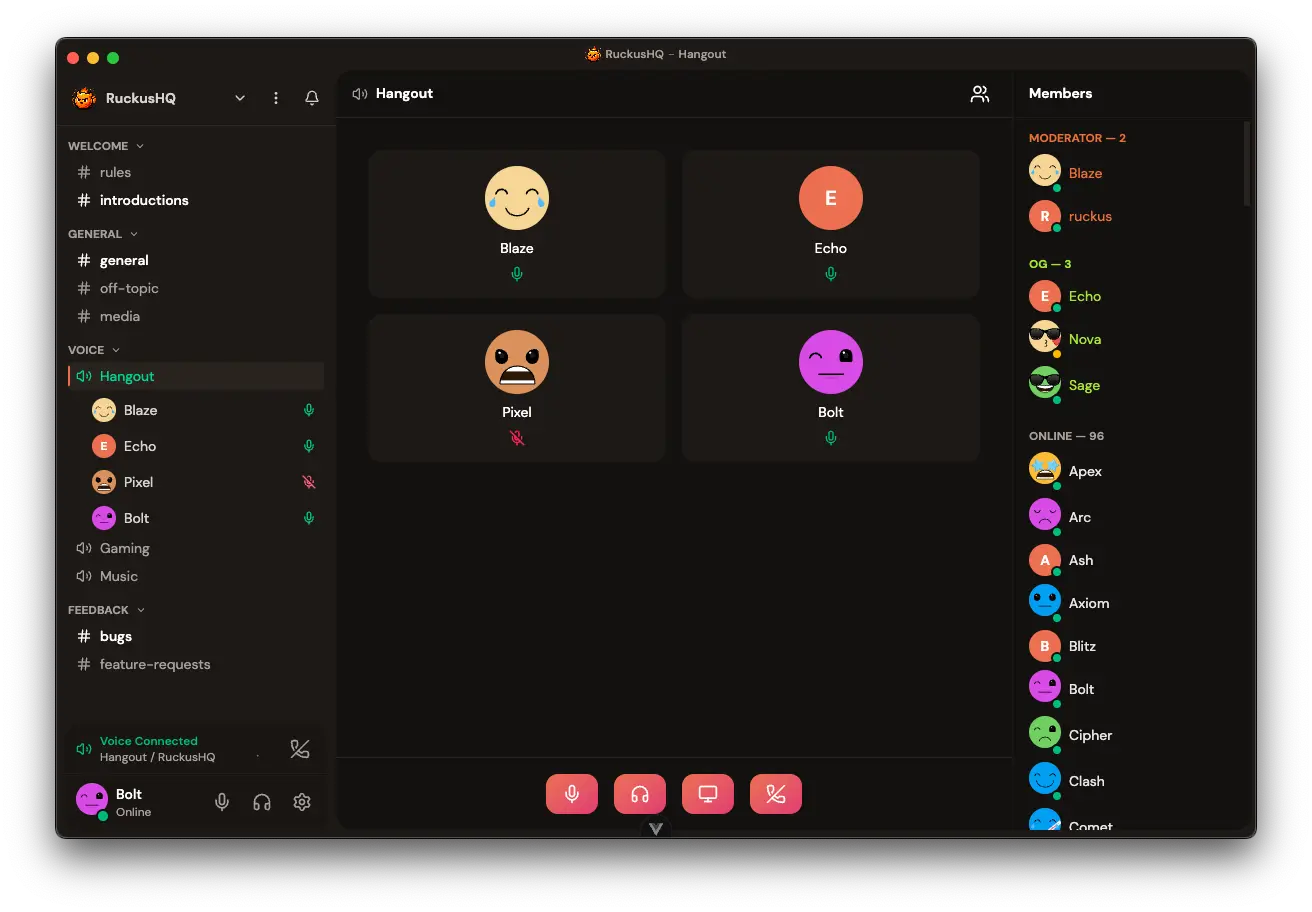The width and height of the screenshot is (1312, 912).
Task: Open the feature-requests channel
Action: pyautogui.click(x=196, y=664)
